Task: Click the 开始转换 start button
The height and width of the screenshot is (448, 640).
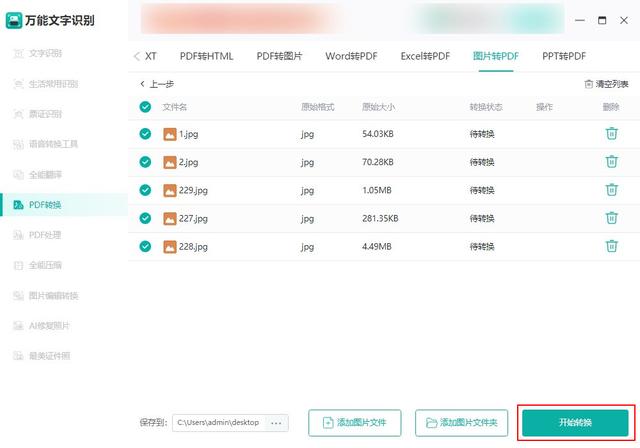Action: pos(575,423)
